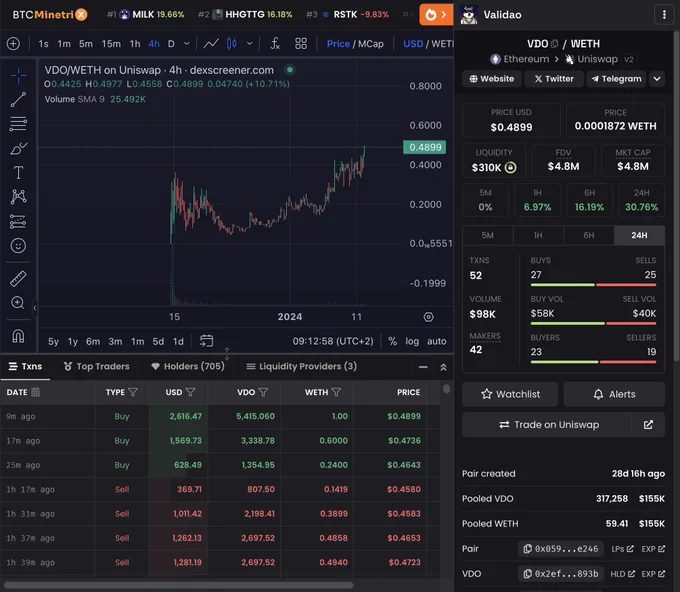Image resolution: width=680 pixels, height=592 pixels.
Task: Set price Alerts
Action: point(614,394)
